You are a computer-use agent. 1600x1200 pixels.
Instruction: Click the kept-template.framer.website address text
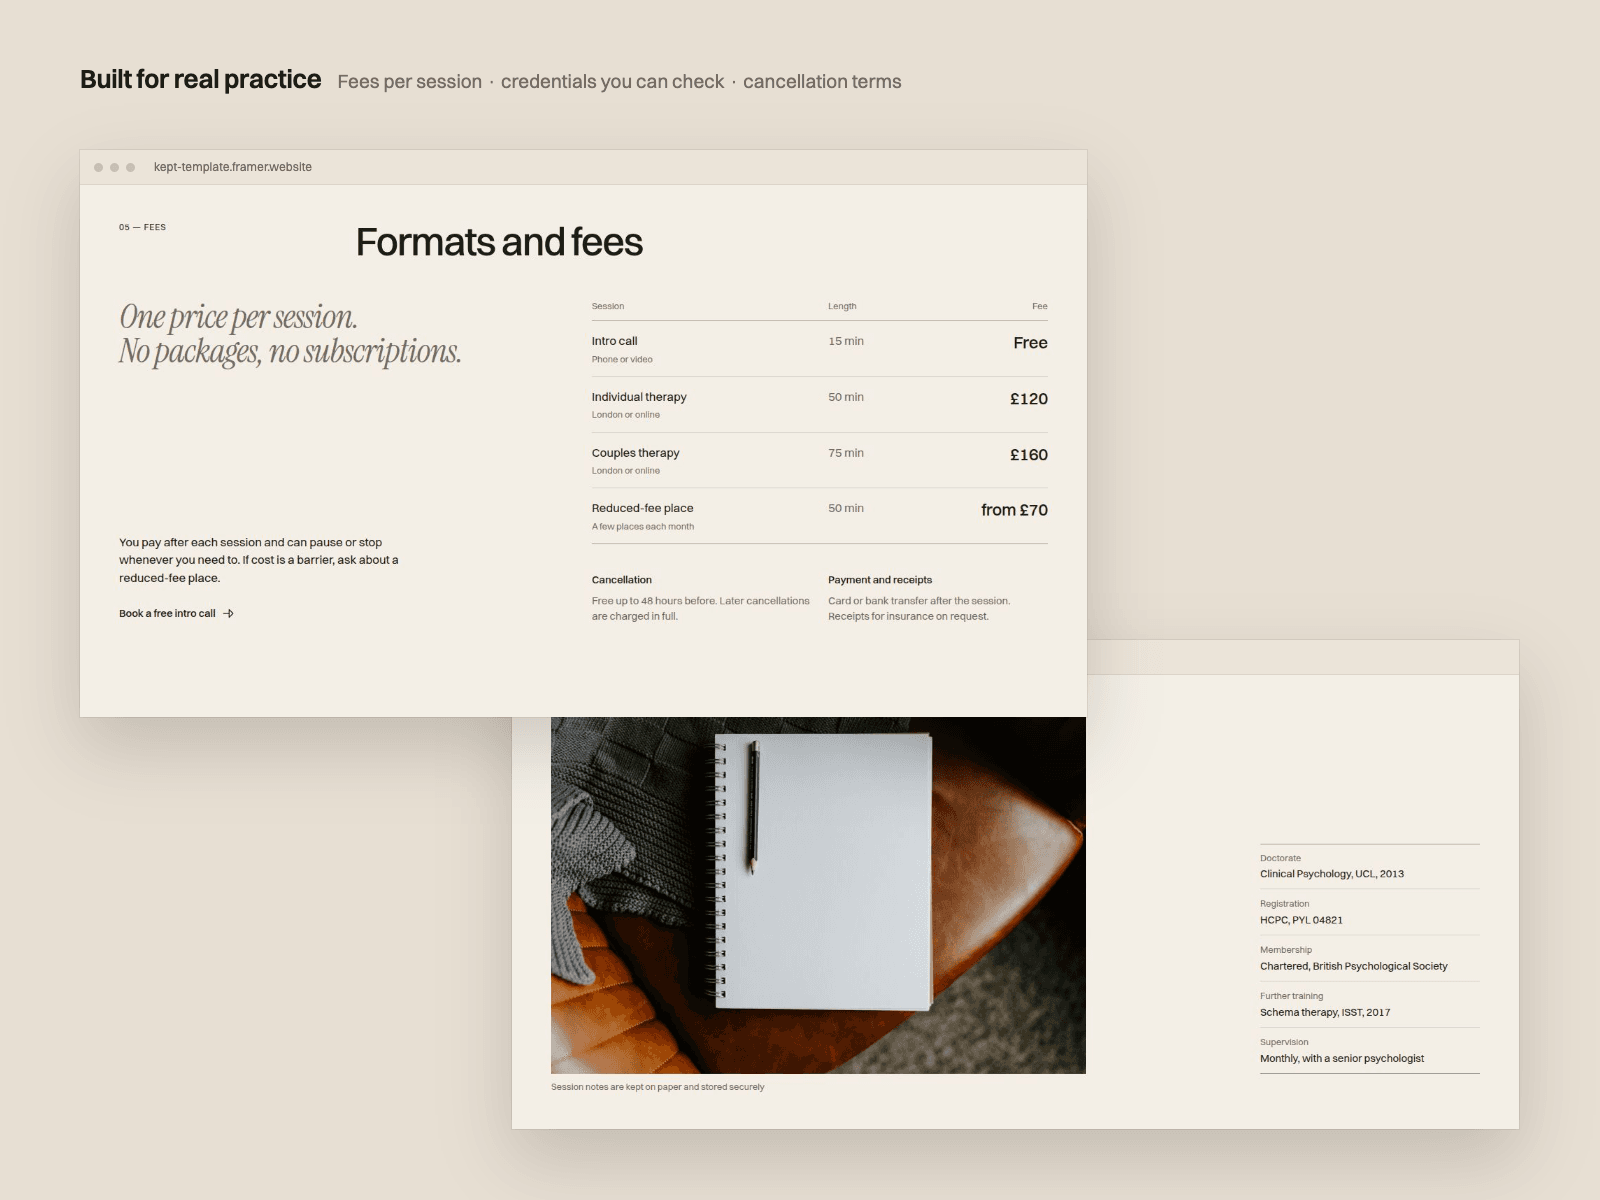[x=233, y=167]
